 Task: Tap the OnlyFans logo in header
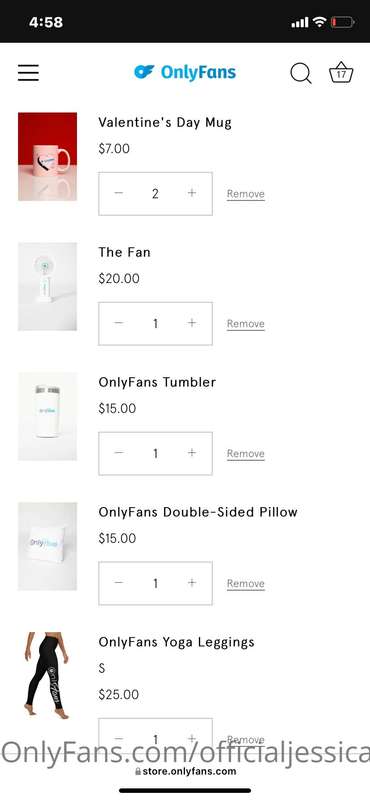pyautogui.click(x=185, y=72)
